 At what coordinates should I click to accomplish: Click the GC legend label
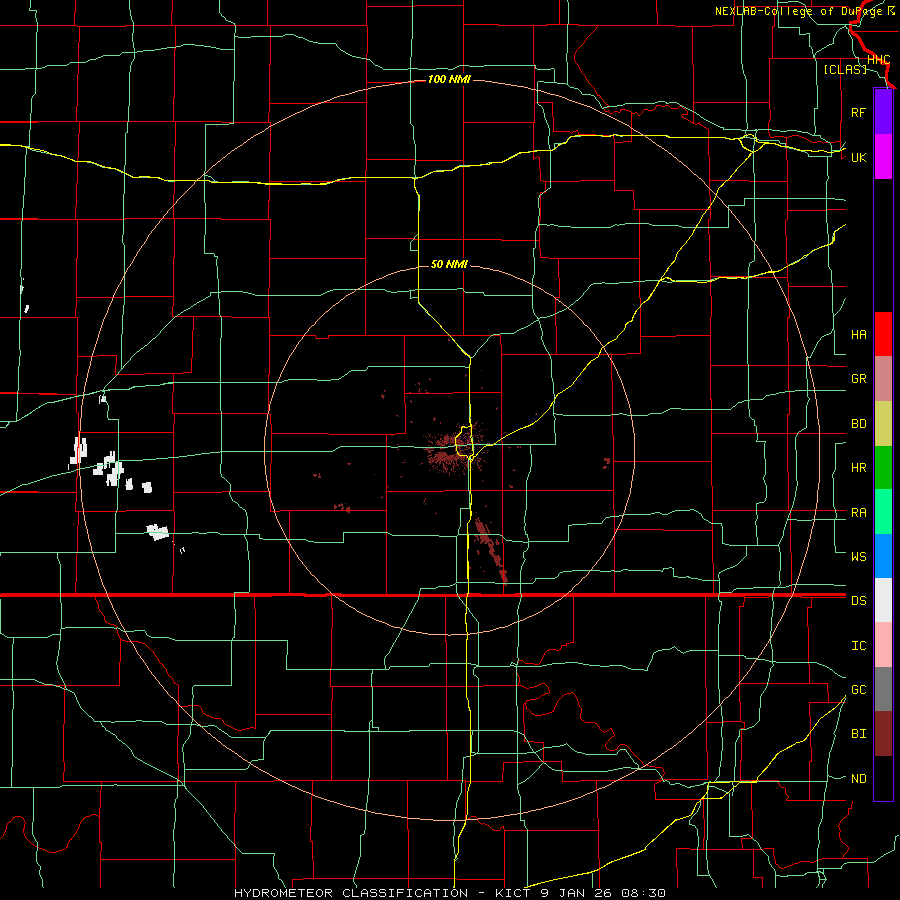coord(858,690)
